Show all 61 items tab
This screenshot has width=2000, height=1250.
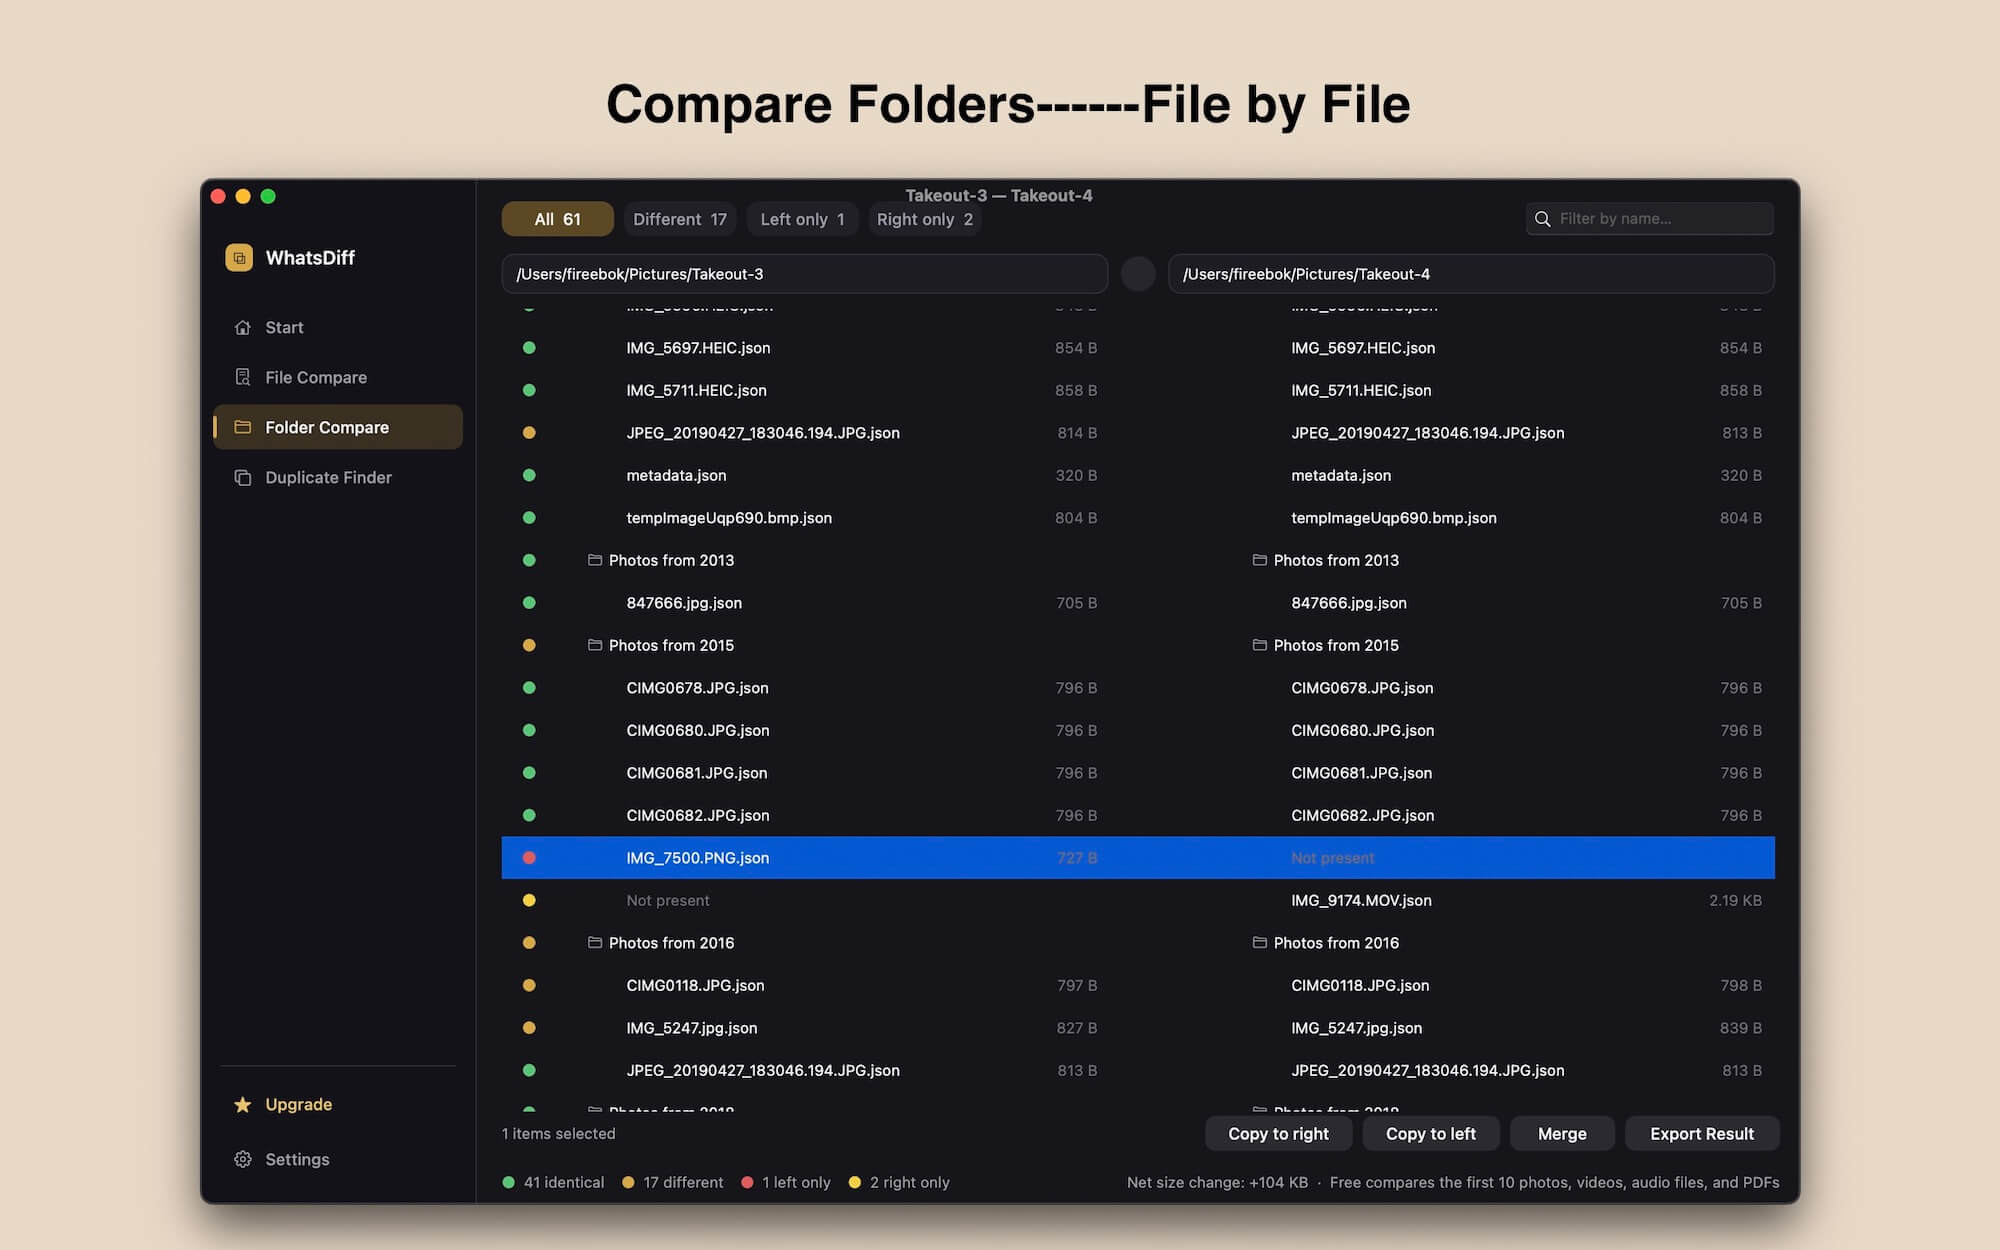click(x=557, y=219)
